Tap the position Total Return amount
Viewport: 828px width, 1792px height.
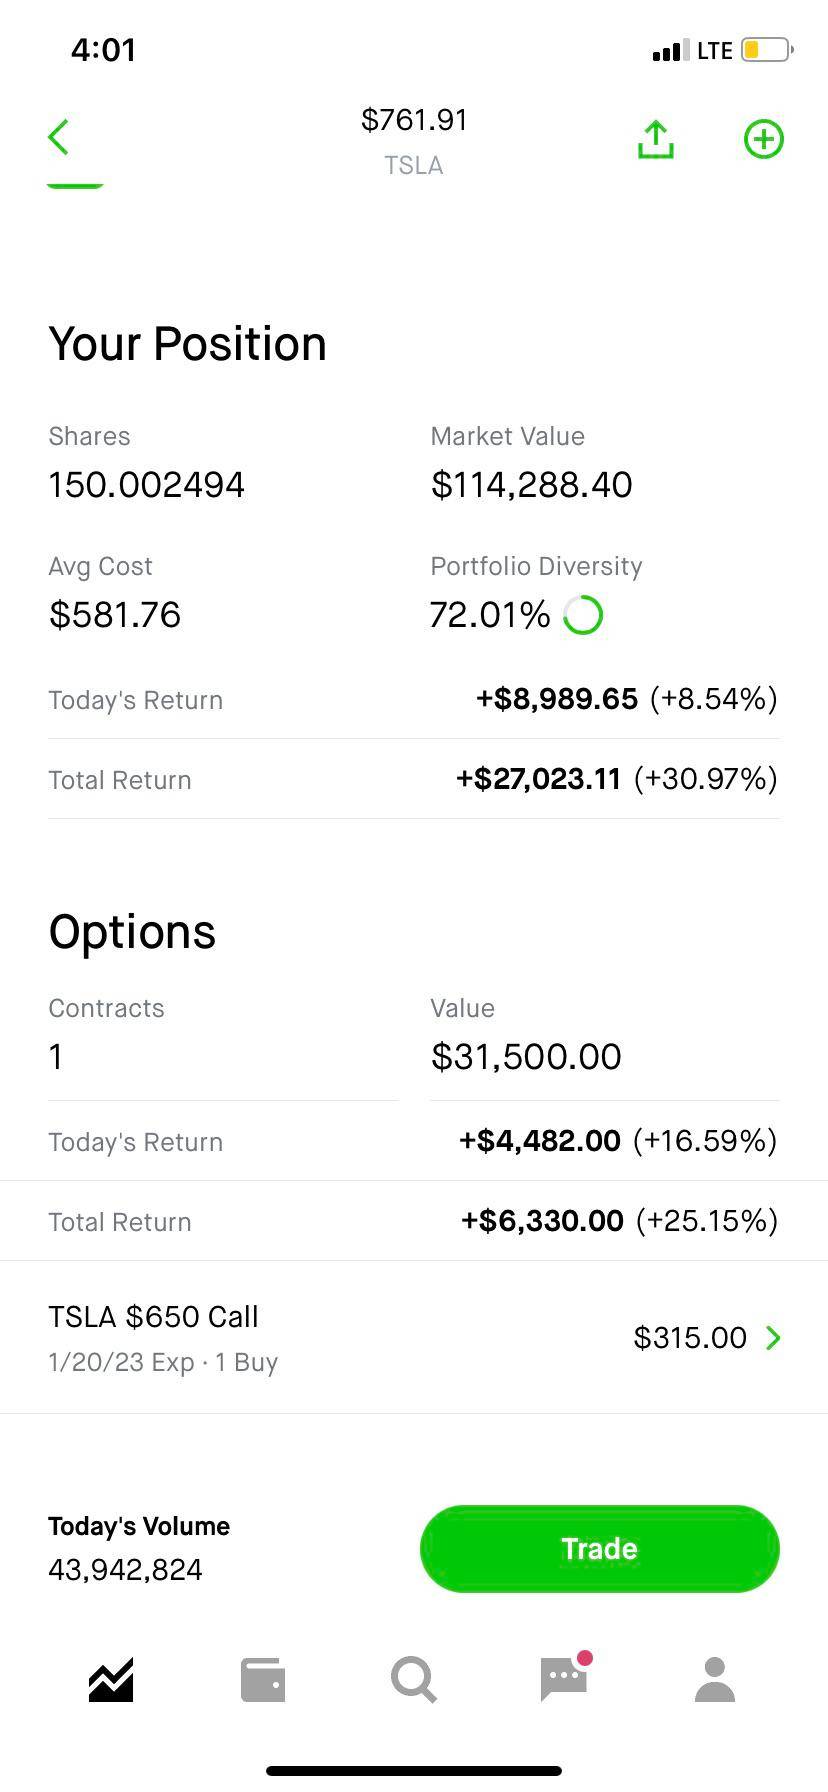point(539,779)
